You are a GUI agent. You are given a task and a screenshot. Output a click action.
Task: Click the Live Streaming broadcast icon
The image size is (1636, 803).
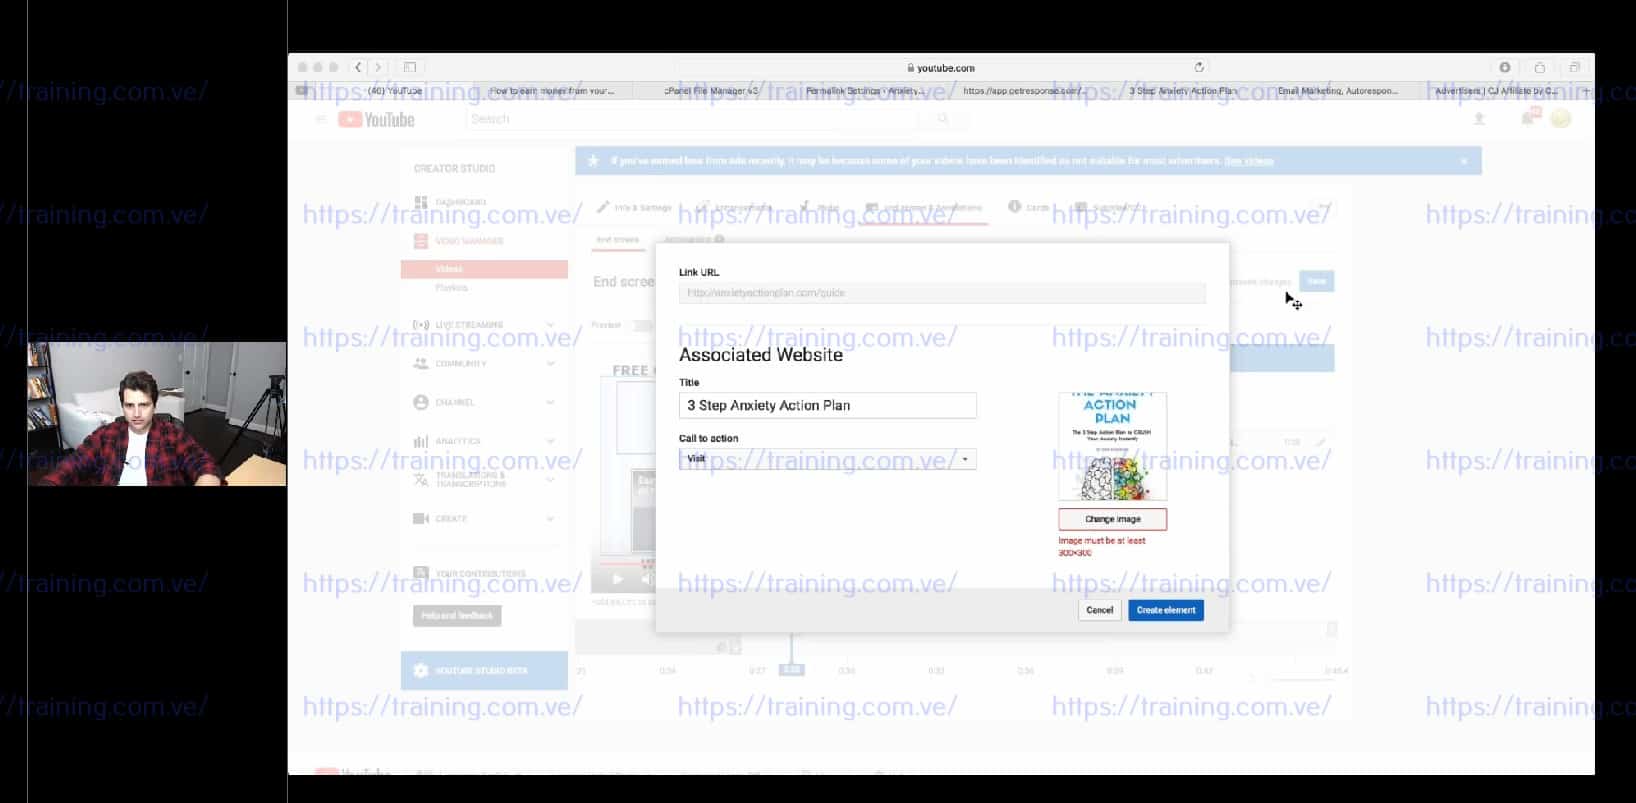421,325
